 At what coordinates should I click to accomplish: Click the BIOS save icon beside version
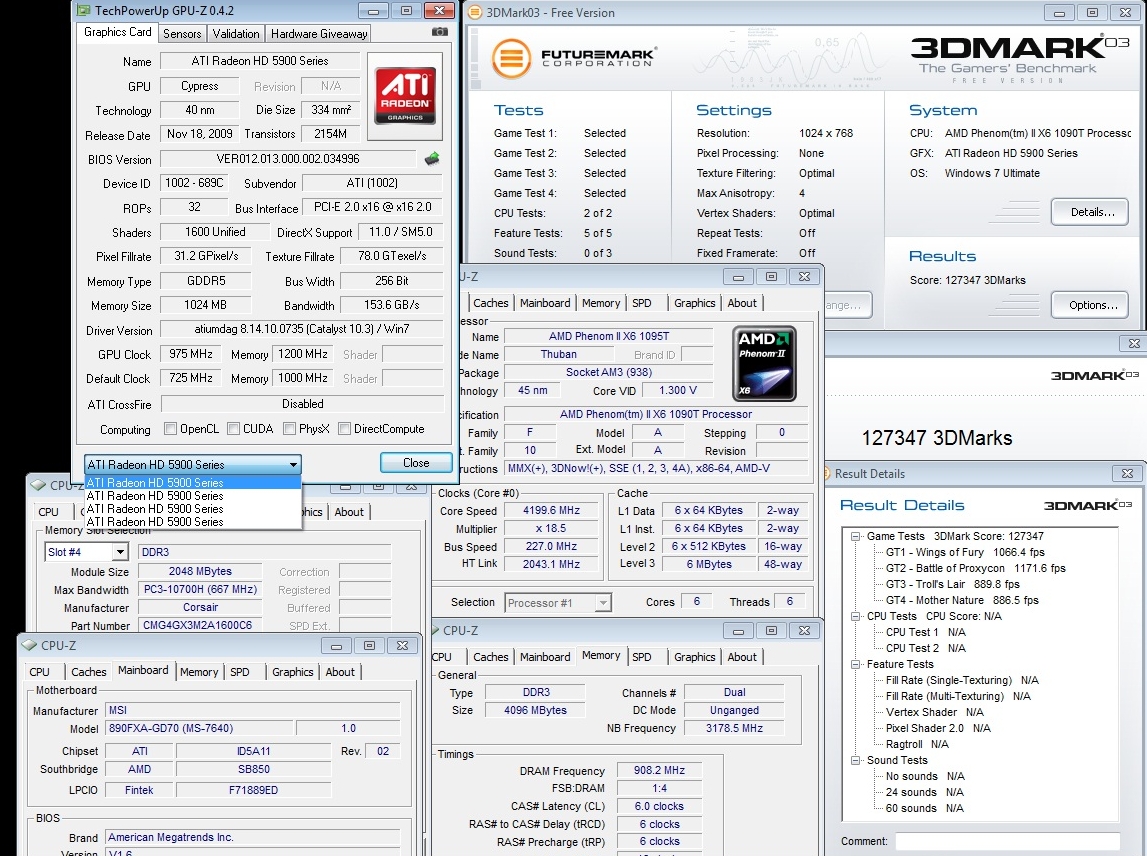click(432, 158)
